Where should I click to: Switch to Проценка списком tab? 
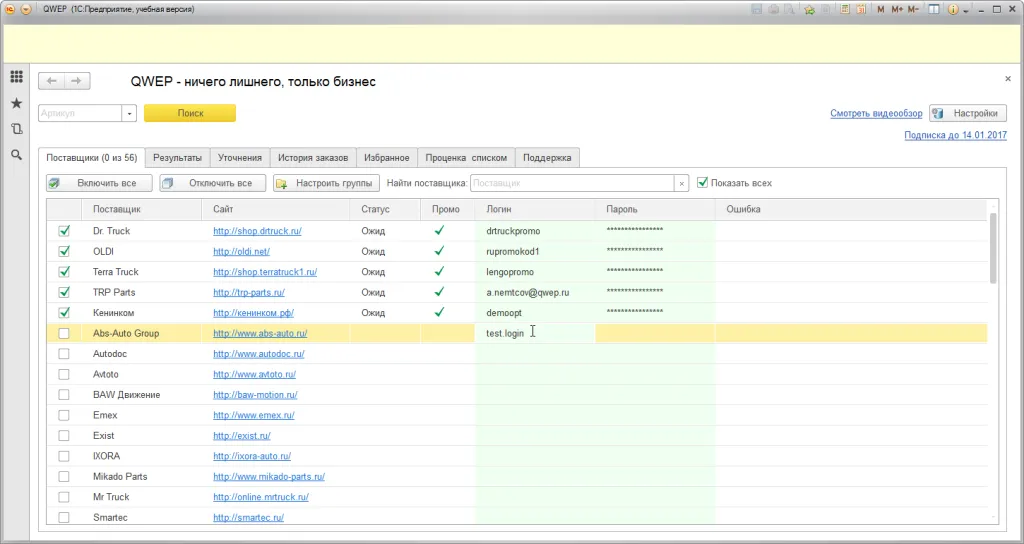tap(466, 157)
